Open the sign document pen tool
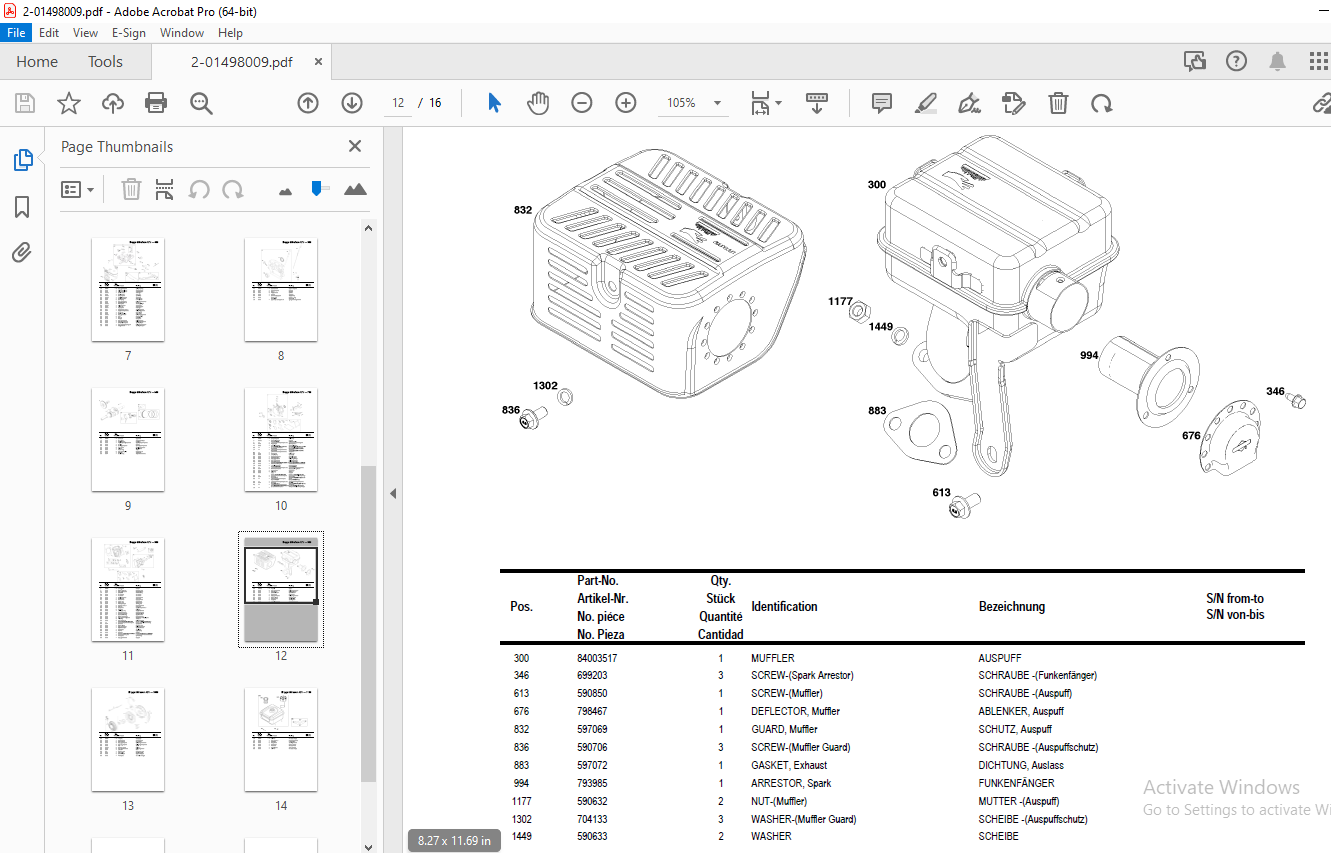 (x=969, y=103)
